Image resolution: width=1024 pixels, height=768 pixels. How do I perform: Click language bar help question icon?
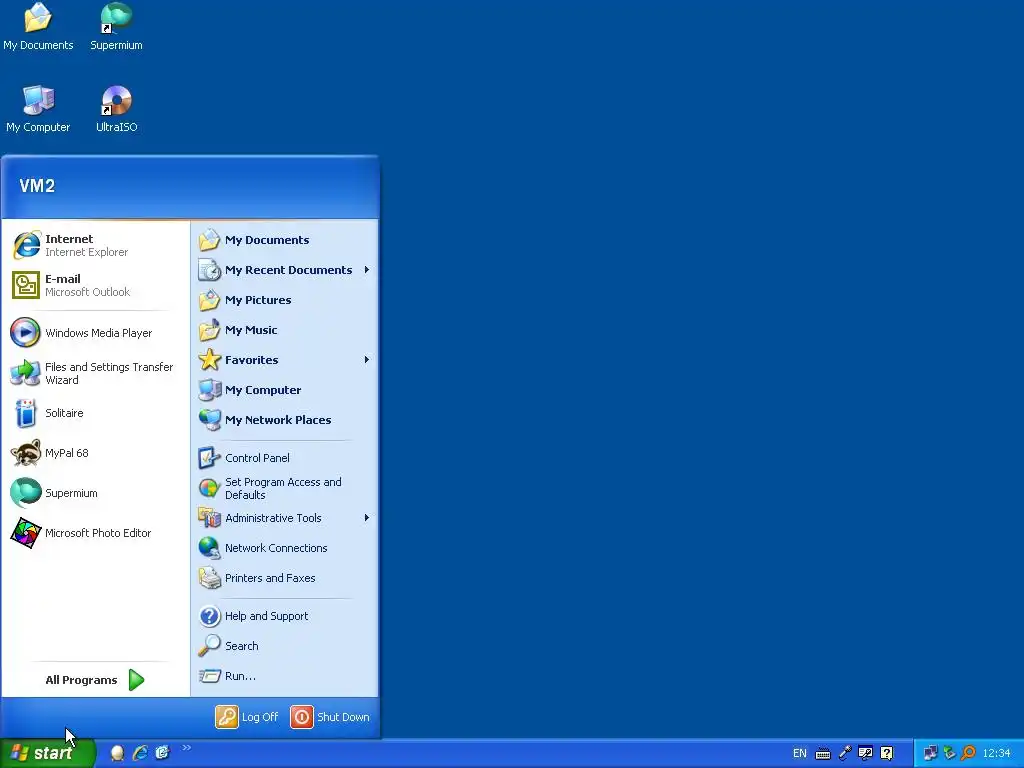[x=886, y=753]
